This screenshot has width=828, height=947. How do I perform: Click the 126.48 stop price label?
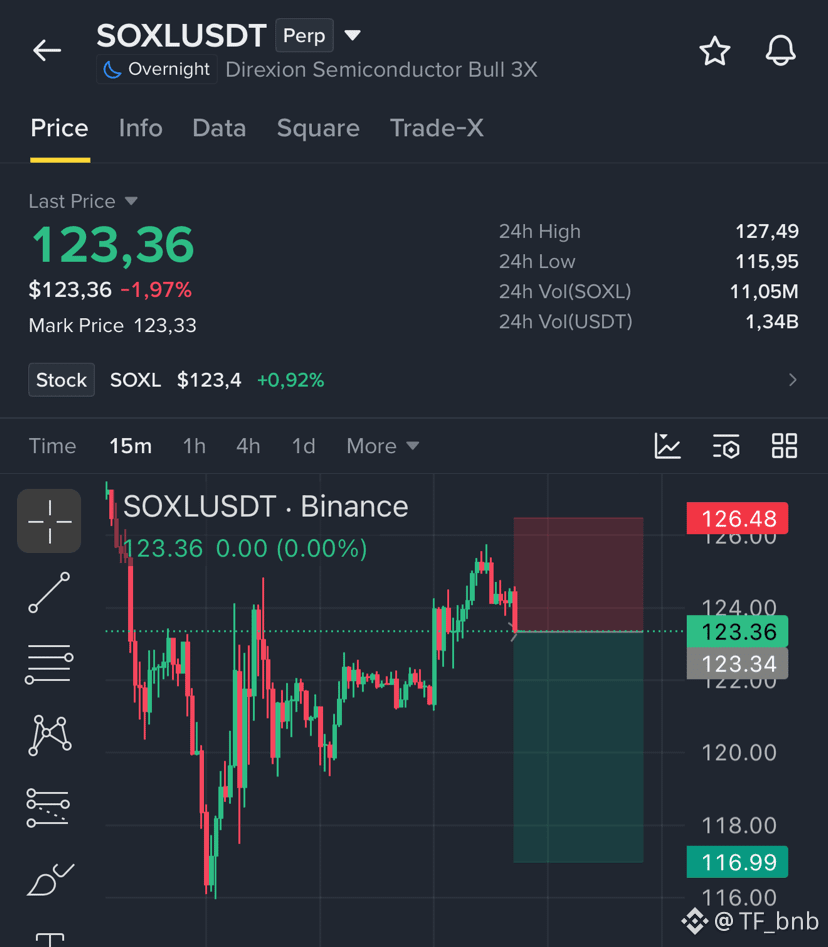point(737,519)
